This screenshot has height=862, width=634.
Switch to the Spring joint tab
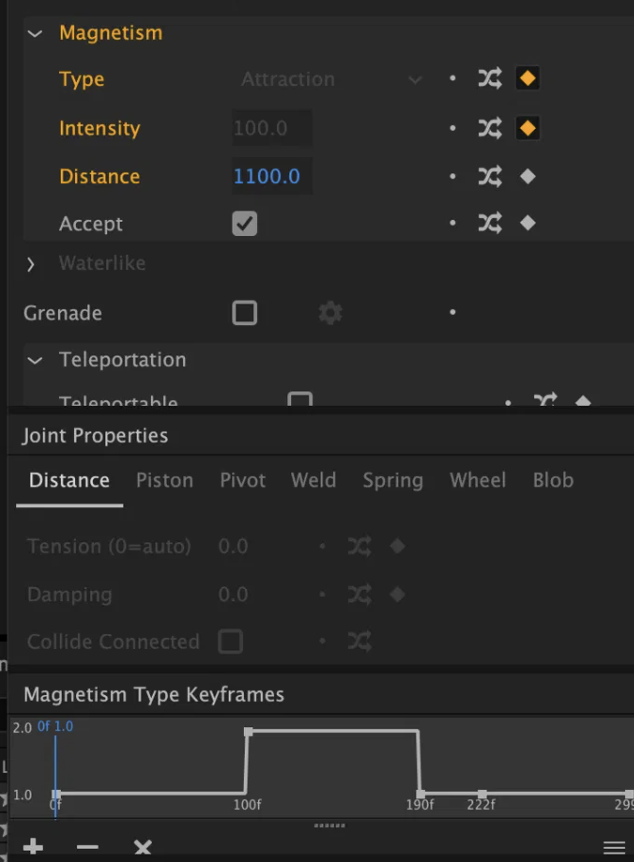click(393, 480)
